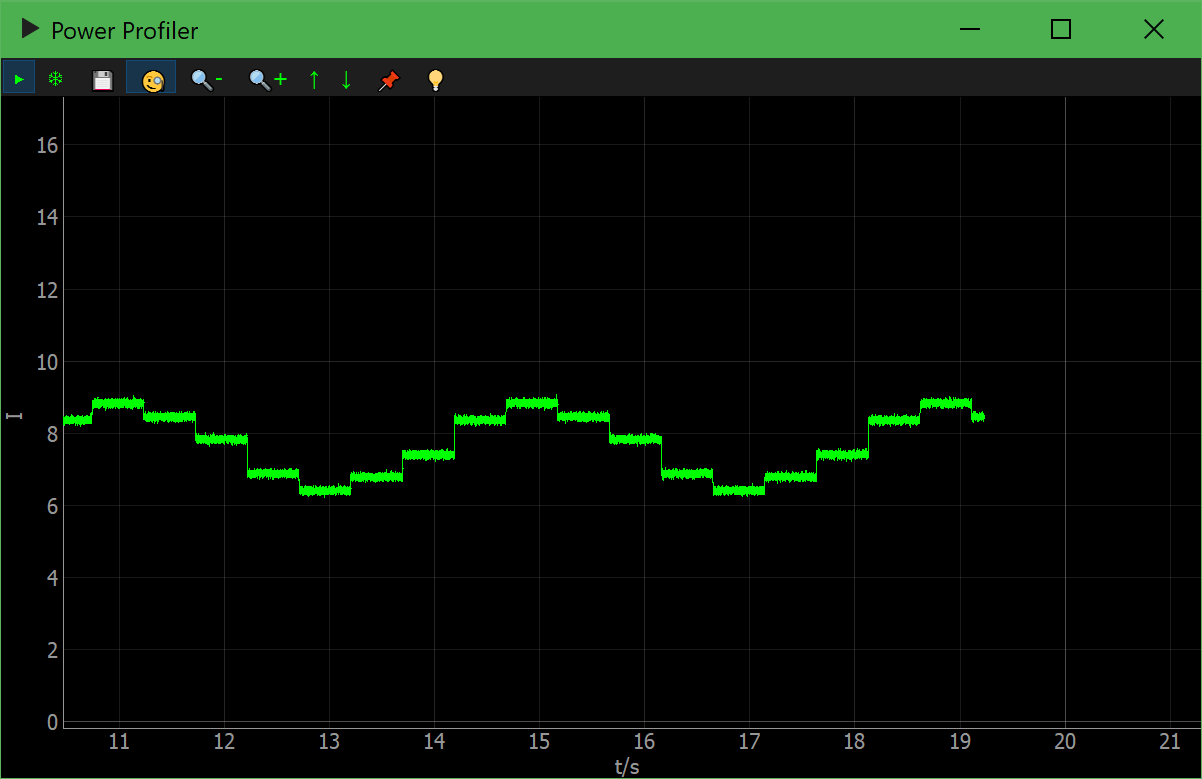Maximize the Power Profiler window
Screen dimensions: 1202x779
point(1061,30)
